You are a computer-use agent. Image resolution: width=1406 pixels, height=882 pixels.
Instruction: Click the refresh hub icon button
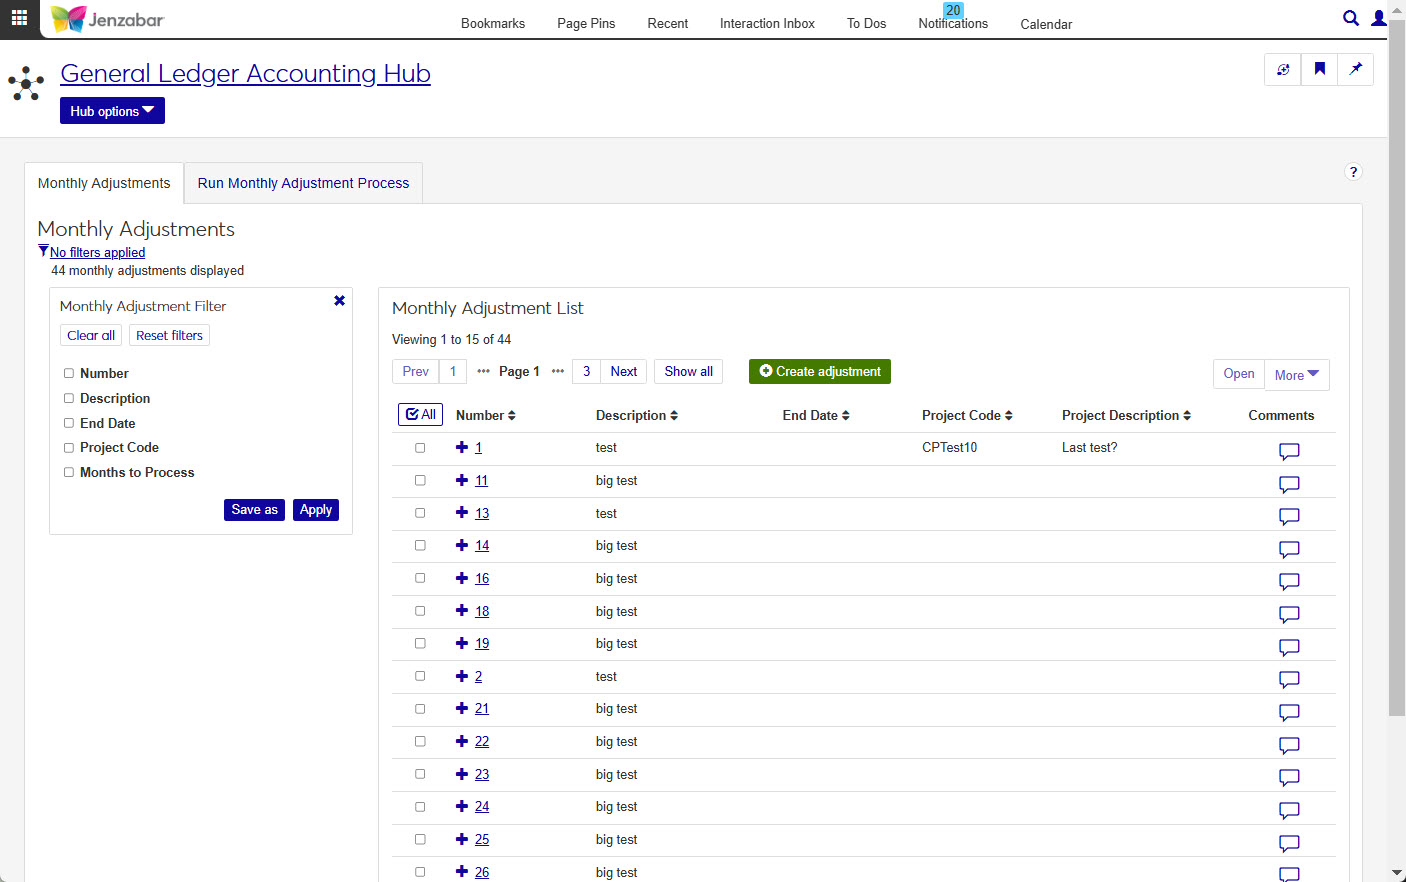tap(1283, 69)
